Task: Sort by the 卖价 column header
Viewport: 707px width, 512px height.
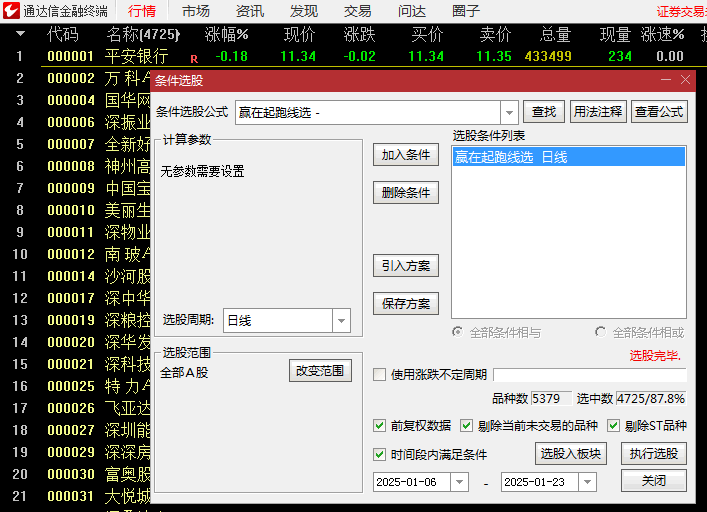Action: 495,34
